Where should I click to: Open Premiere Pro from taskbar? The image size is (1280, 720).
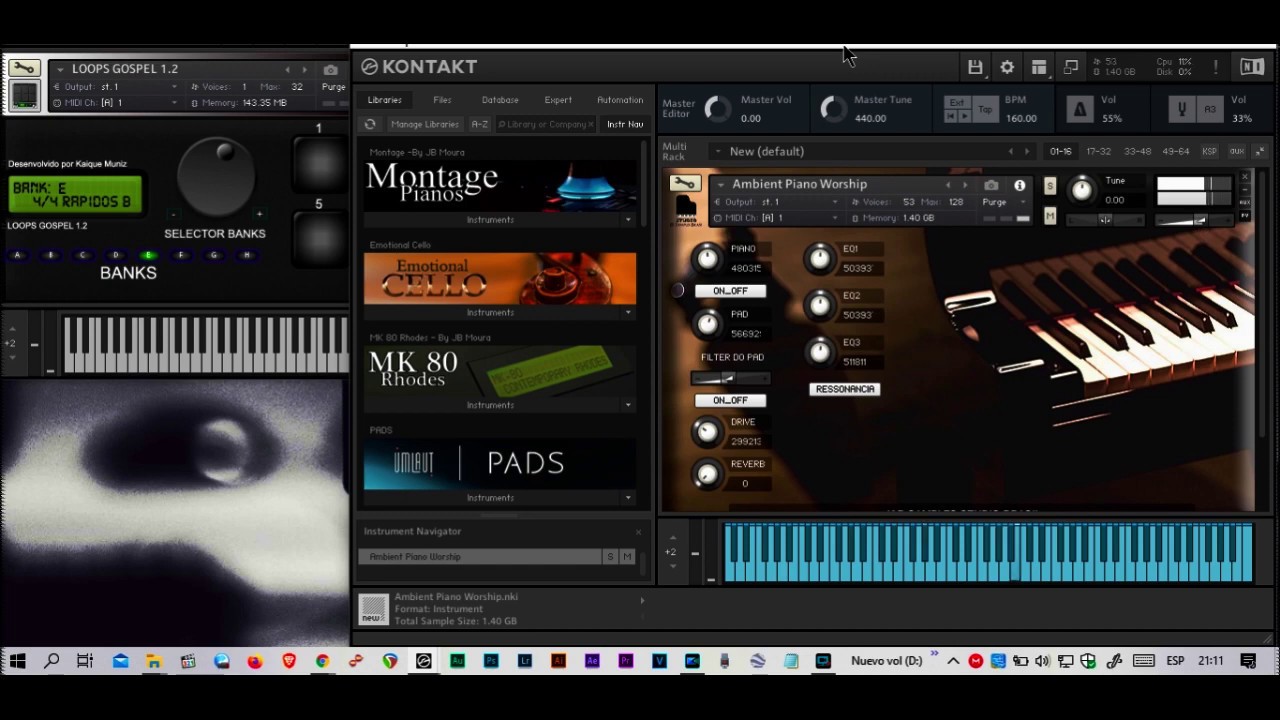pyautogui.click(x=626, y=660)
